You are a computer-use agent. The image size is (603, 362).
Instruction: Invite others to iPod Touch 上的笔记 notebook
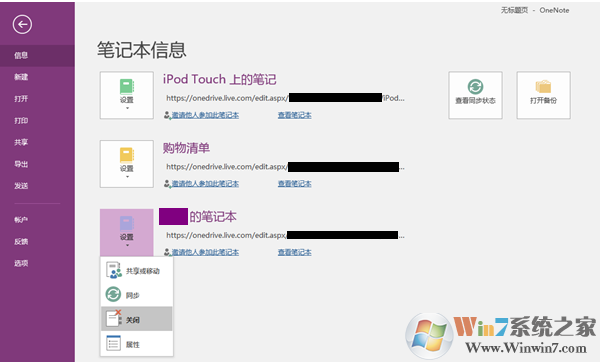205,115
